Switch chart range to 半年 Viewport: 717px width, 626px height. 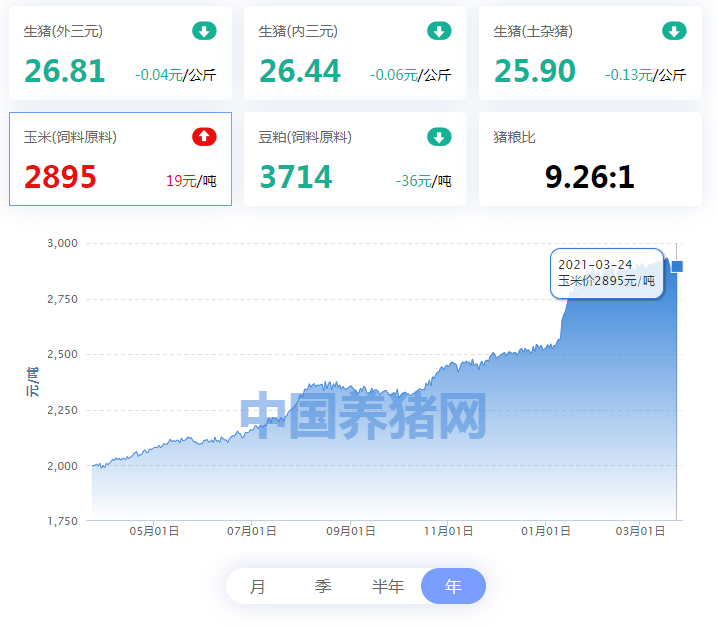pos(388,586)
